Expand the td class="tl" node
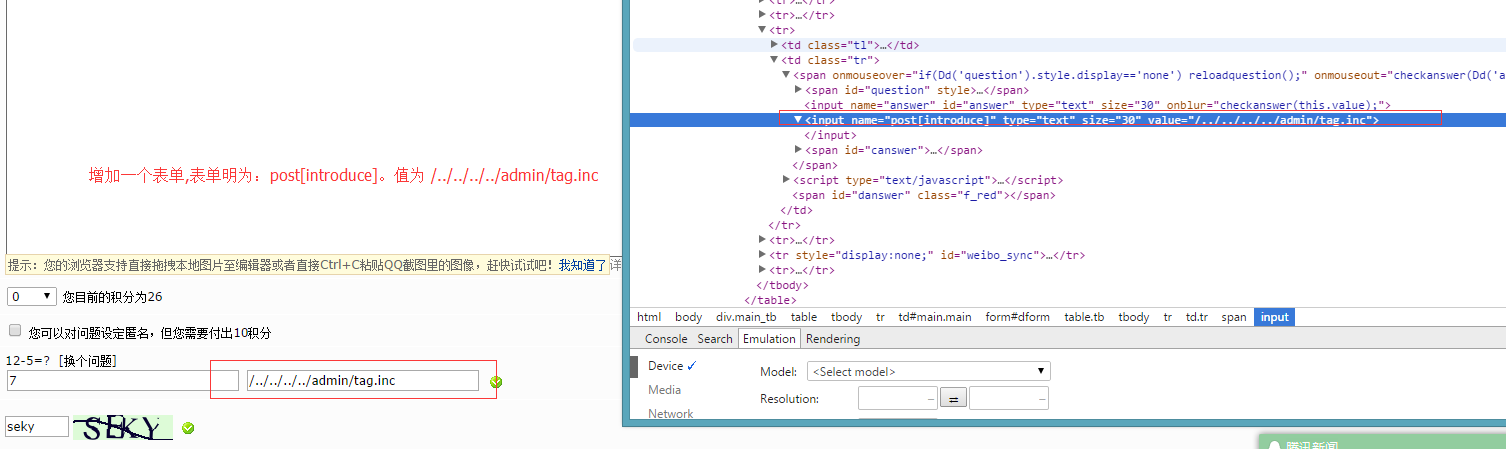This screenshot has height=449, width=1506. (x=774, y=45)
